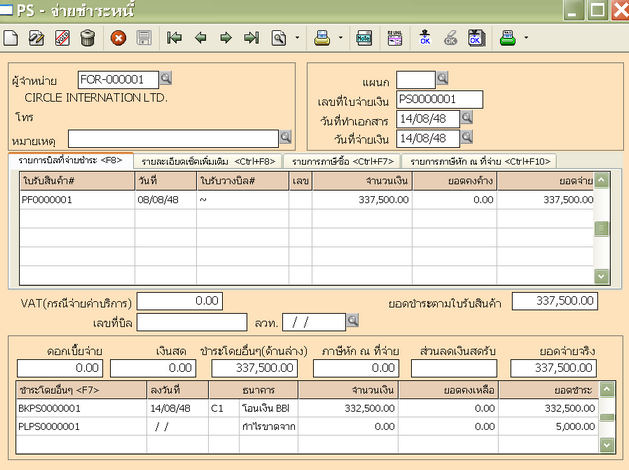
Task: Open dropdown arrow next to find icon
Action: coord(297,39)
